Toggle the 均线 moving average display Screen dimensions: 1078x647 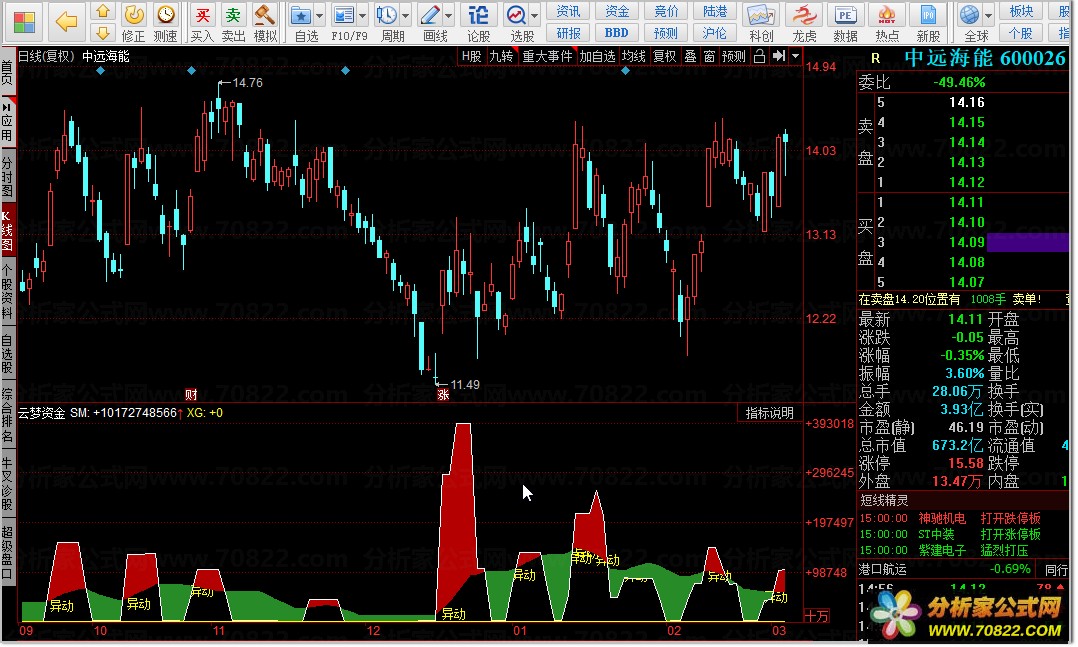[x=633, y=56]
